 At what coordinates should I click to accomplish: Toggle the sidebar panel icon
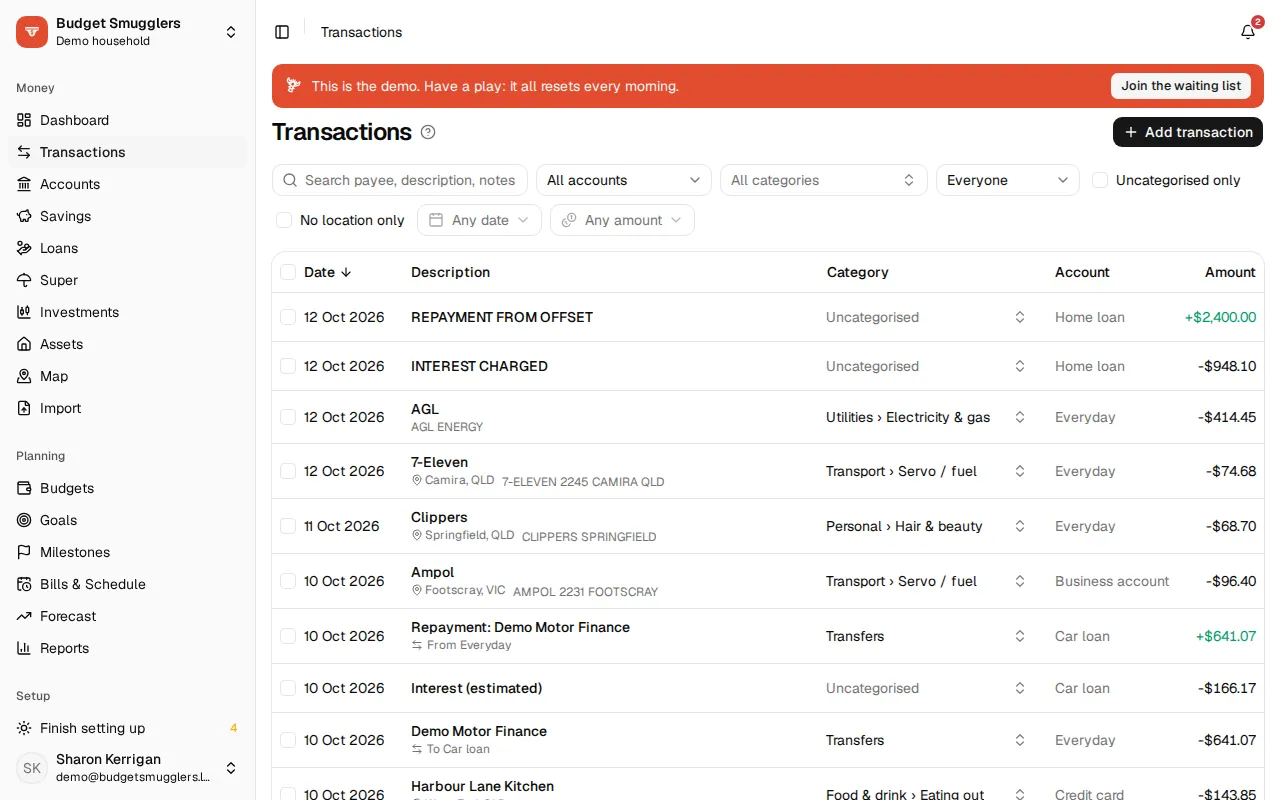click(x=282, y=32)
